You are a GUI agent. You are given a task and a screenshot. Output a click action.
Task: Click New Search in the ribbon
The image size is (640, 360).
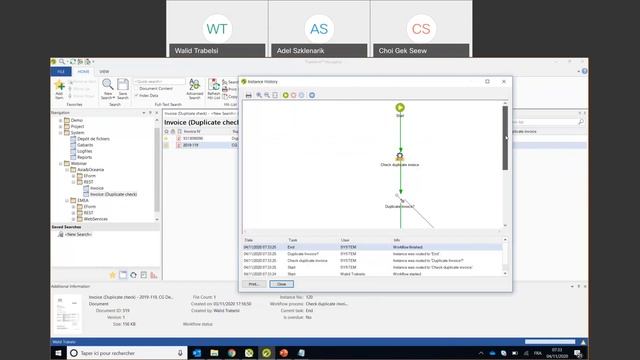point(108,89)
